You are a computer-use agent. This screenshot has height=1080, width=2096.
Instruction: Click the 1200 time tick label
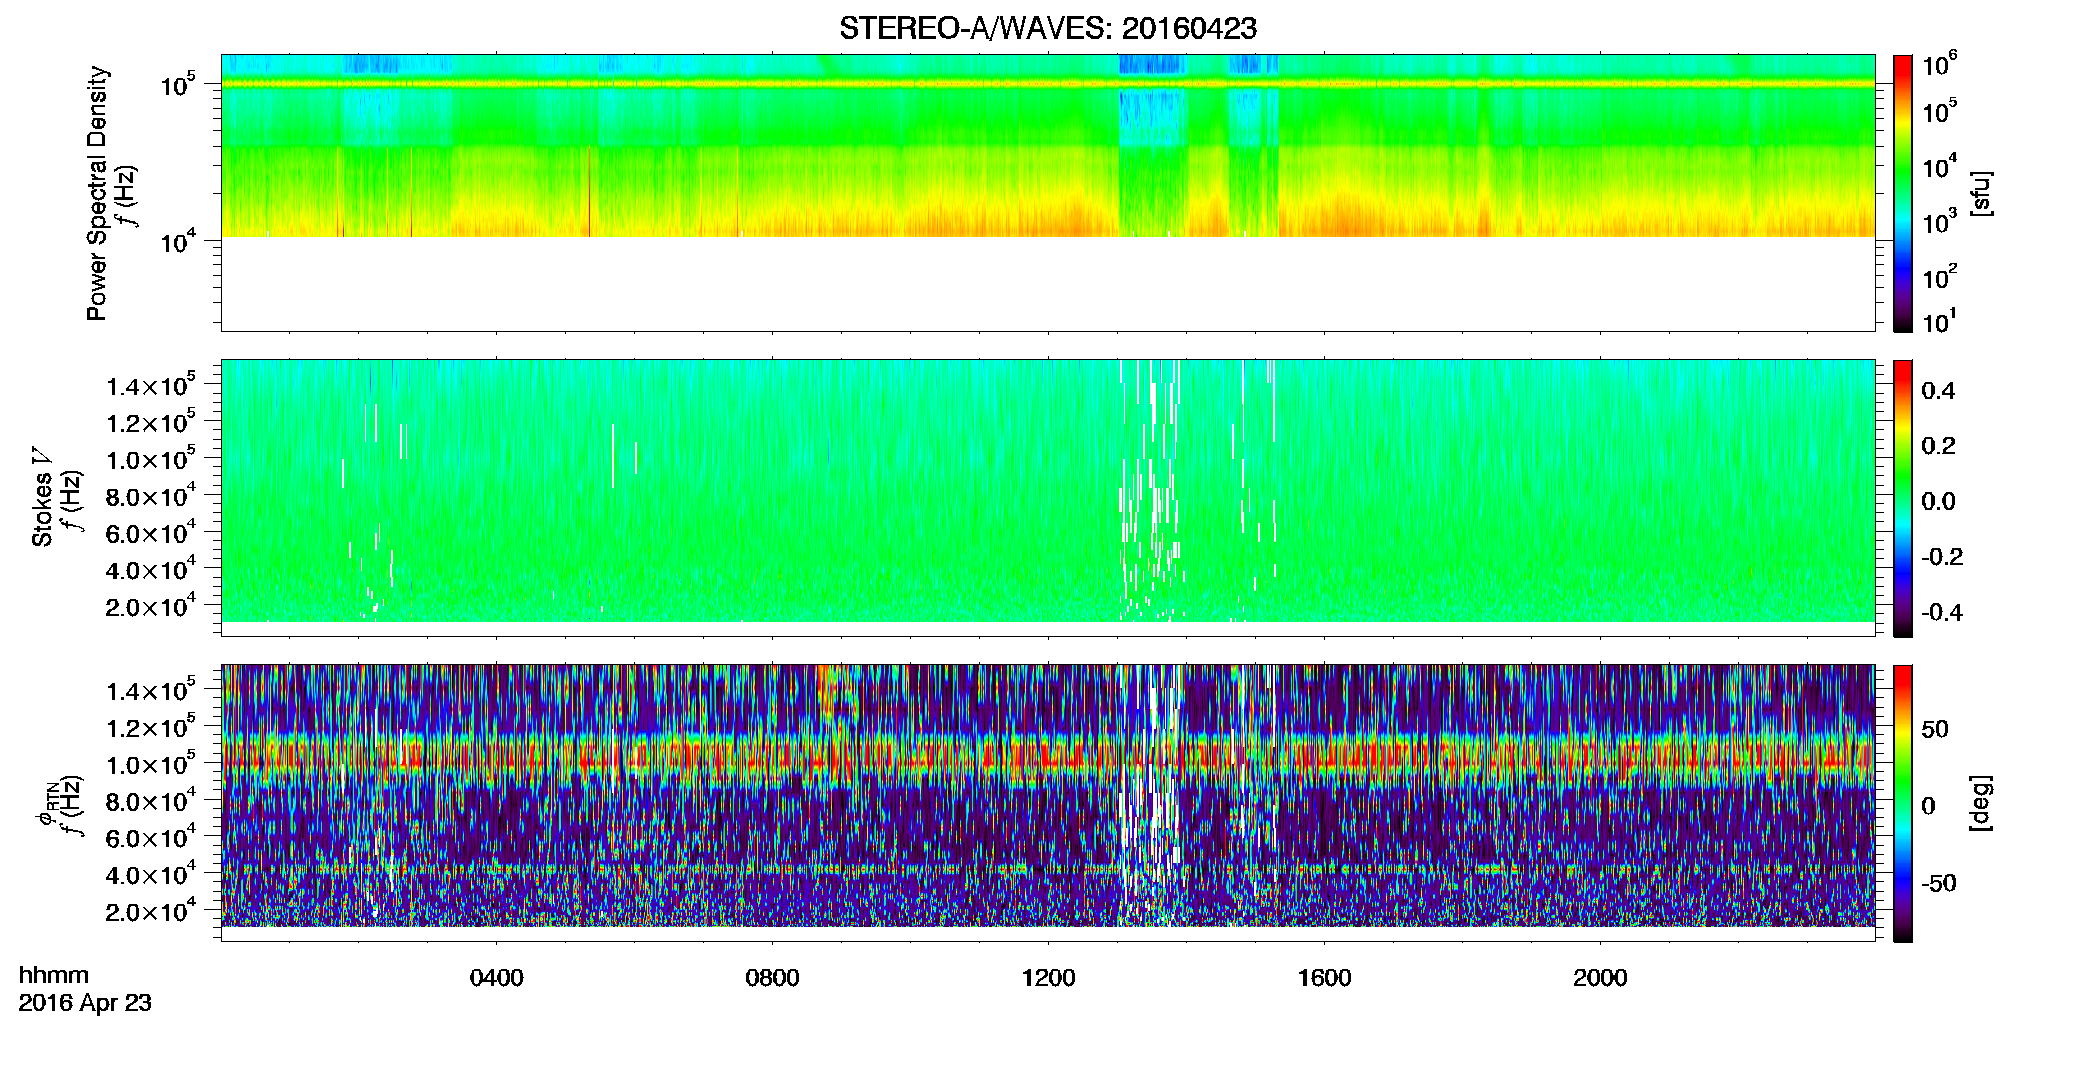pos(1048,978)
